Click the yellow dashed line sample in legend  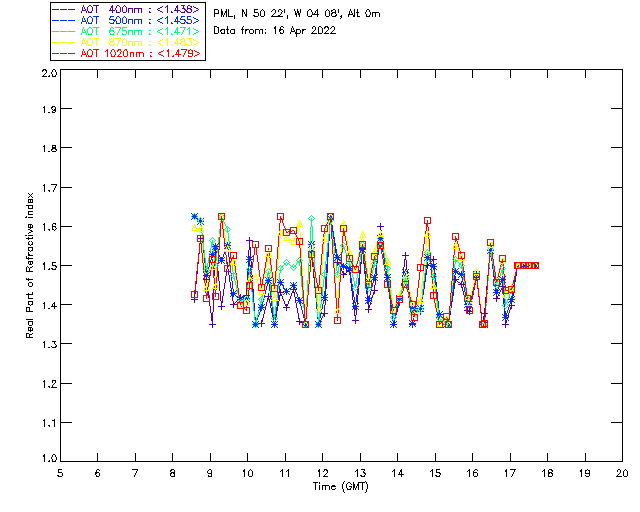coord(64,42)
